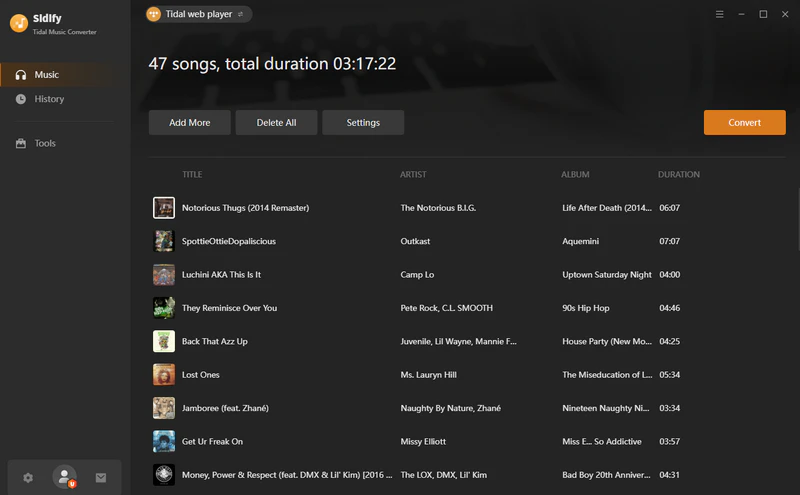Click album Miss E... So Addictive

tap(602, 441)
